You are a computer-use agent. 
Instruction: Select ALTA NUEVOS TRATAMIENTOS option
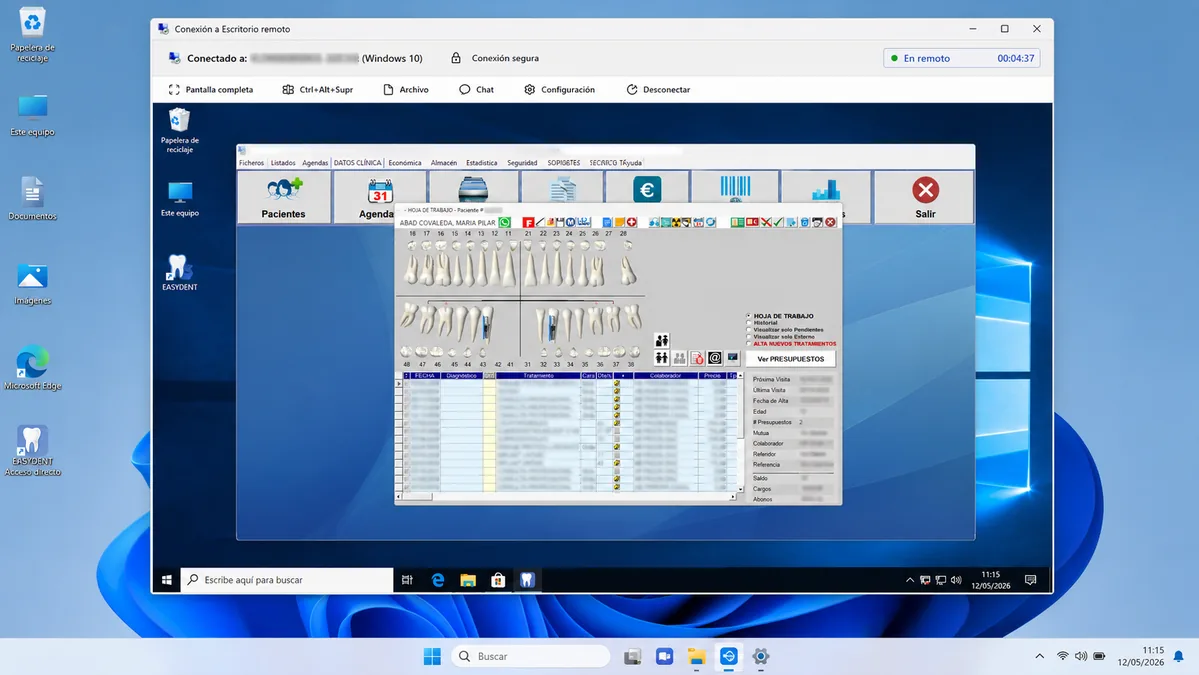749,343
